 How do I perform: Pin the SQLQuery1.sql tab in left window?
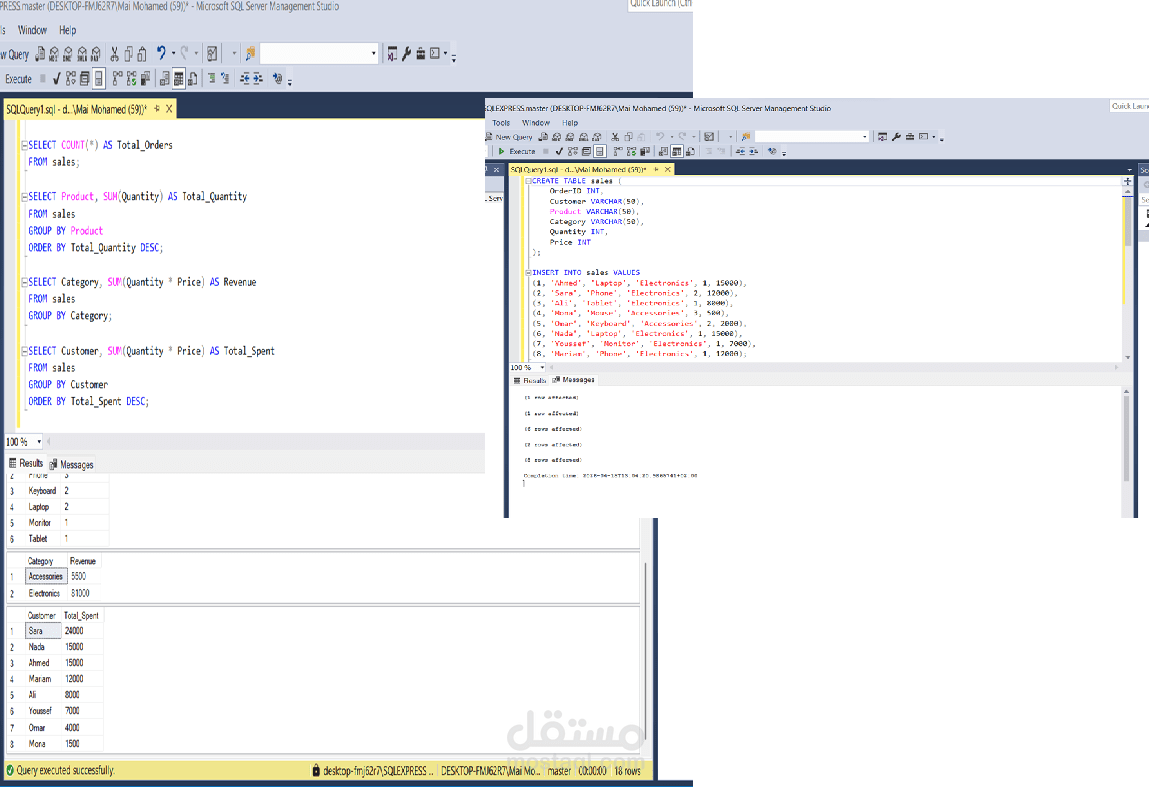[156, 109]
